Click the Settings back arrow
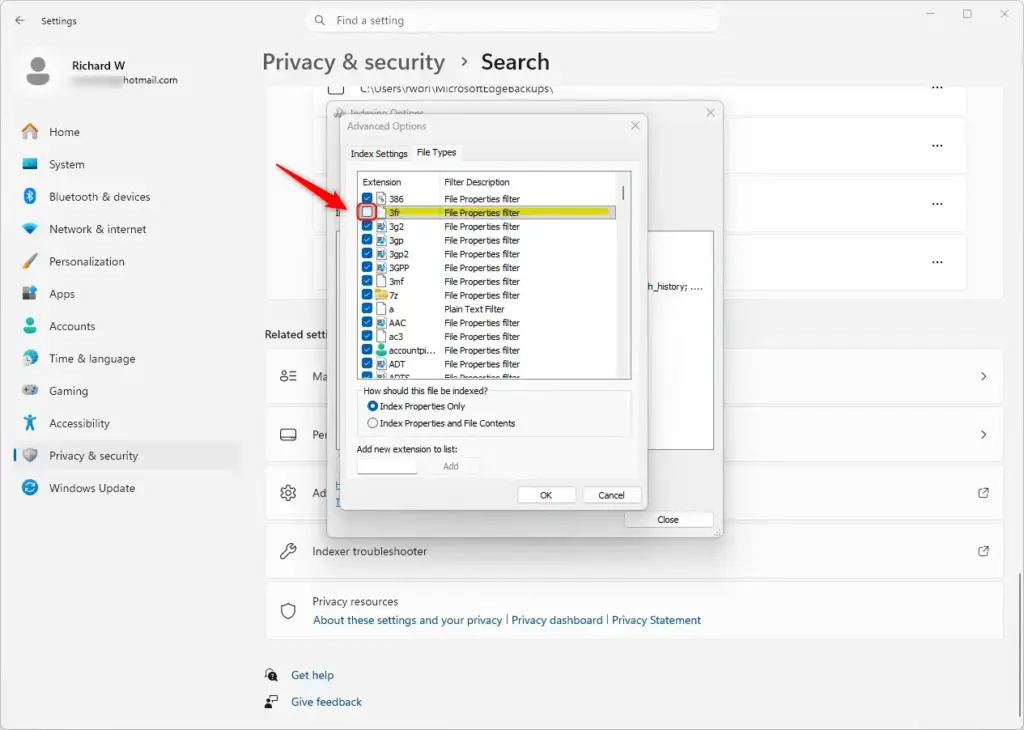 tap(20, 21)
